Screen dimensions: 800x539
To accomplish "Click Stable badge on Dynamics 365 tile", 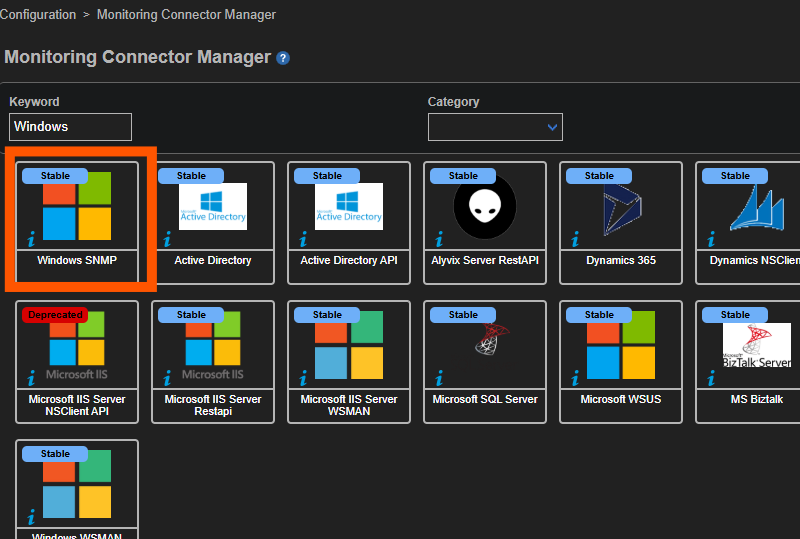I will coord(599,176).
